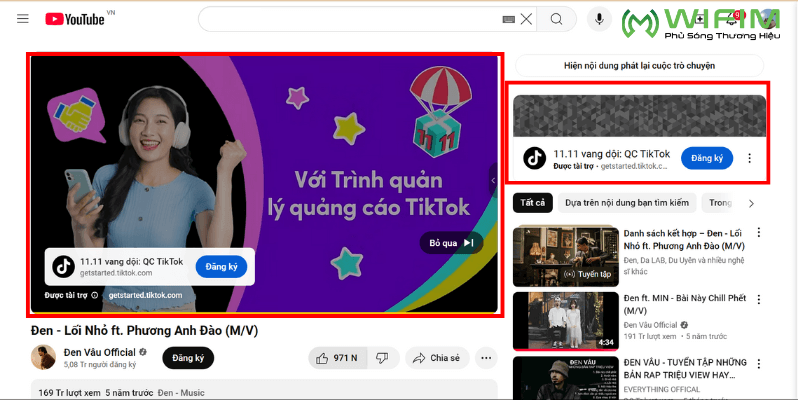800x400 pixels.
Task: Open Đen Vâu Official channel avatar
Action: [x=43, y=357]
